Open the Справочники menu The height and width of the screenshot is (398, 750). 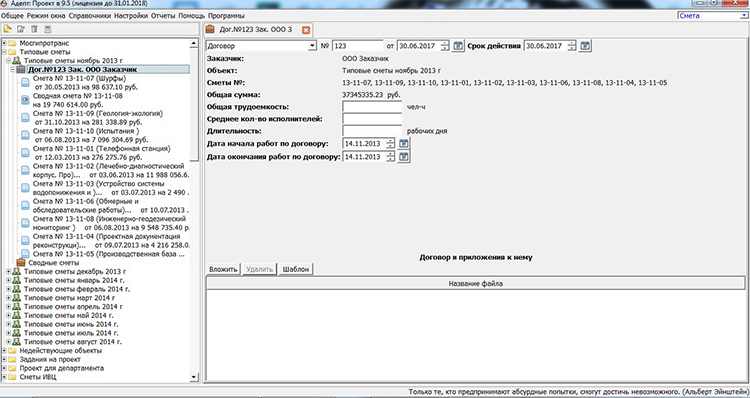click(89, 16)
